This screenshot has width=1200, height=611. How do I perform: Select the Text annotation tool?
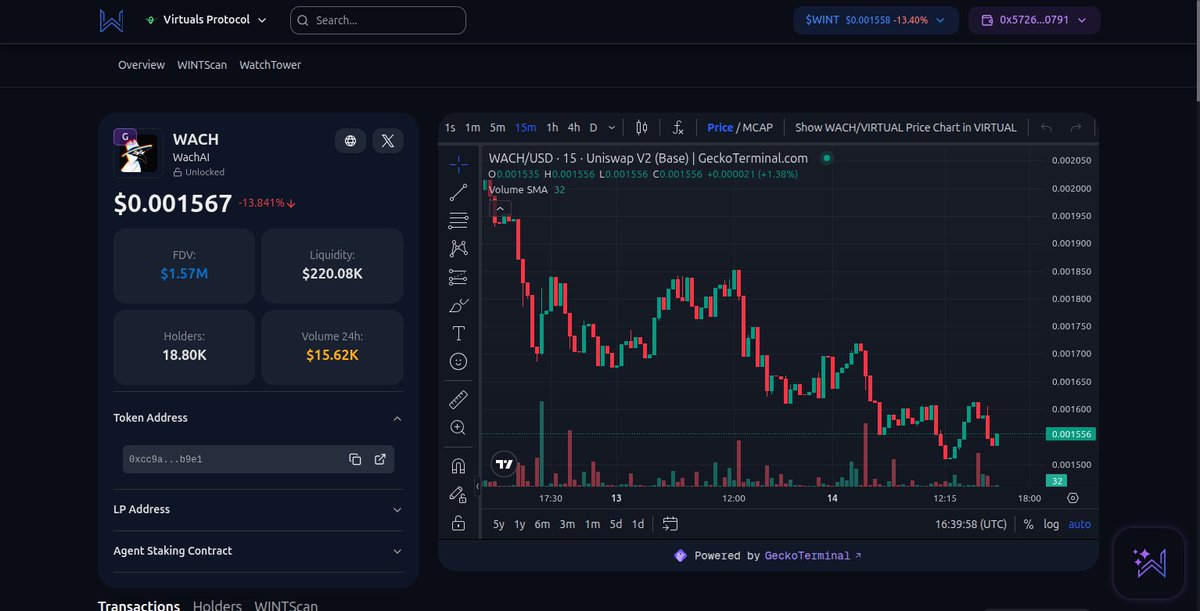pos(458,333)
